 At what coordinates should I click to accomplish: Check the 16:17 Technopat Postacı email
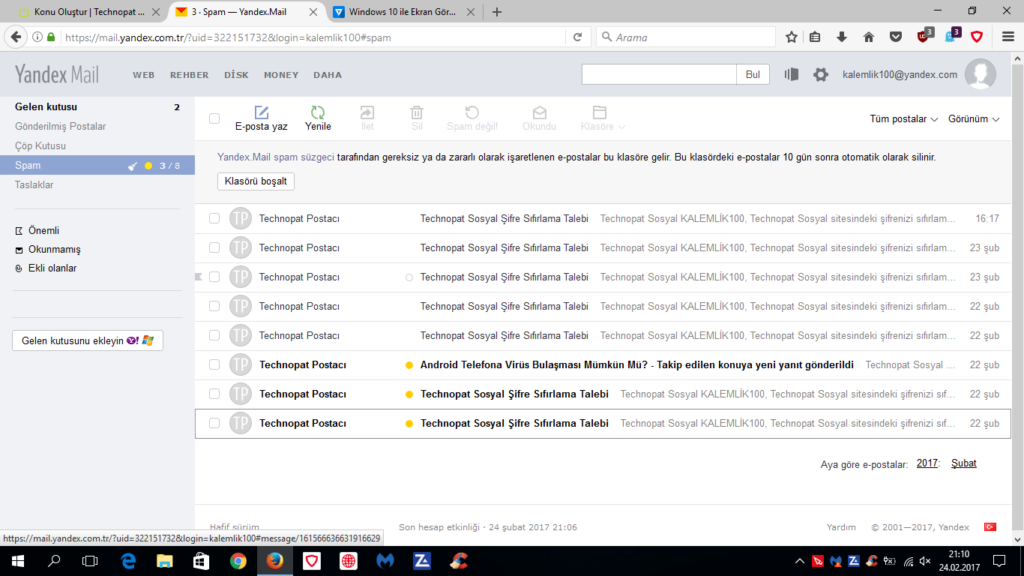pos(214,218)
